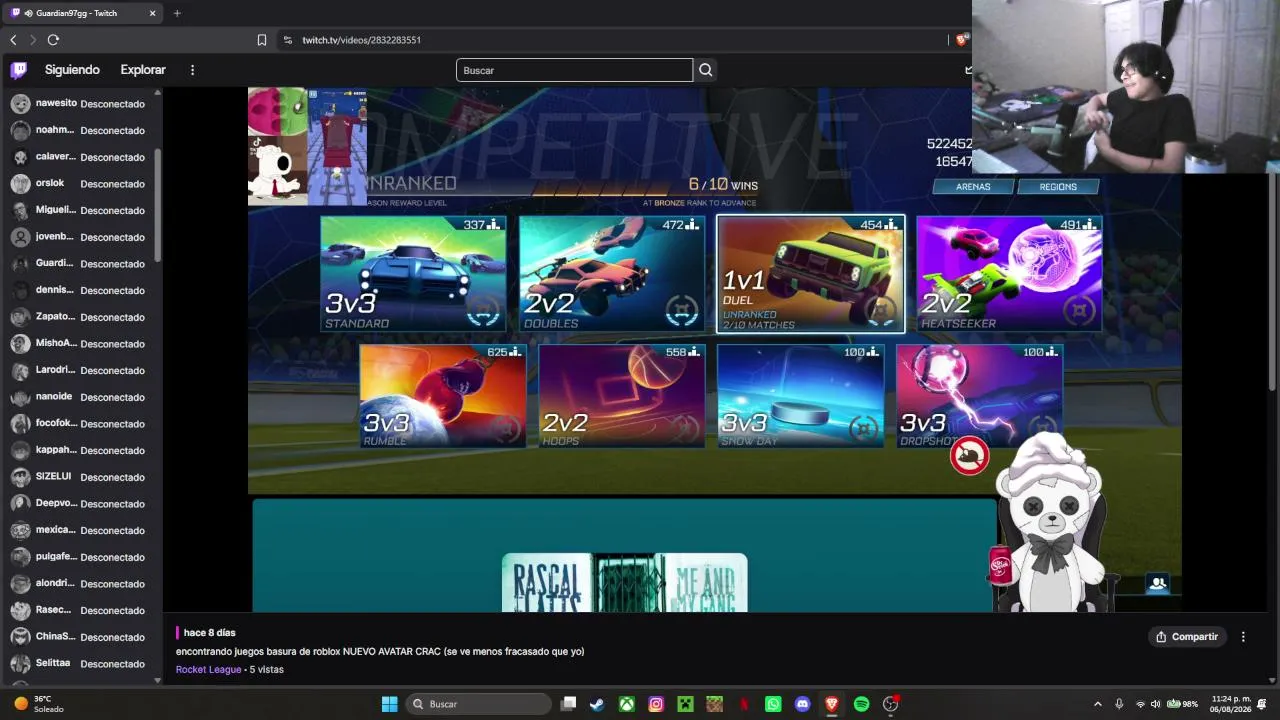The width and height of the screenshot is (1280, 720).
Task: Click the browser address bar URL
Action: pyautogui.click(x=362, y=40)
